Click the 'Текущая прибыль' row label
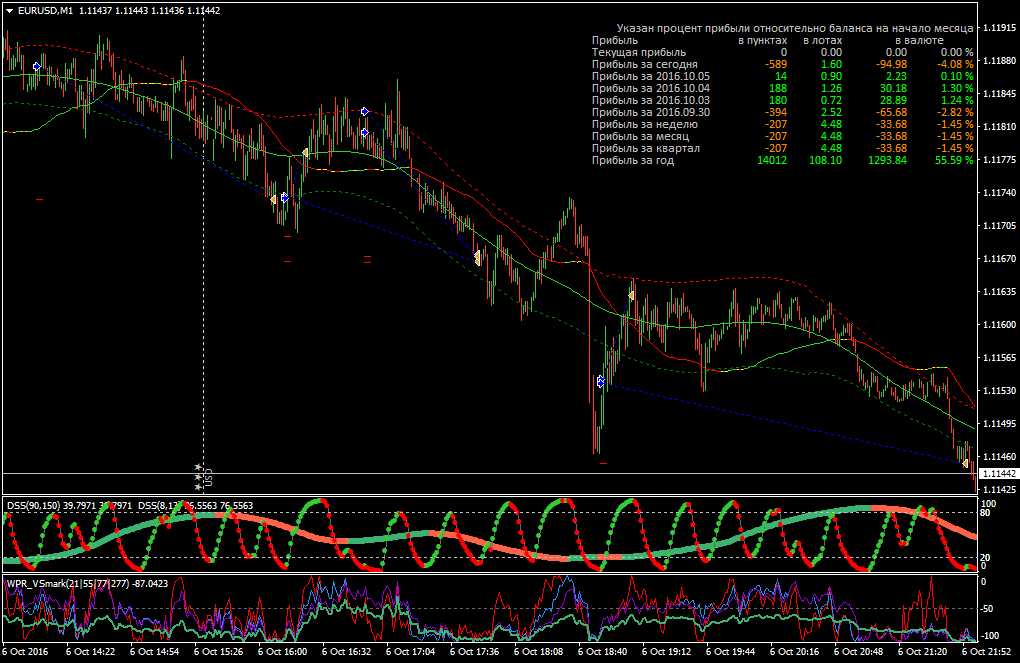 [x=639, y=52]
